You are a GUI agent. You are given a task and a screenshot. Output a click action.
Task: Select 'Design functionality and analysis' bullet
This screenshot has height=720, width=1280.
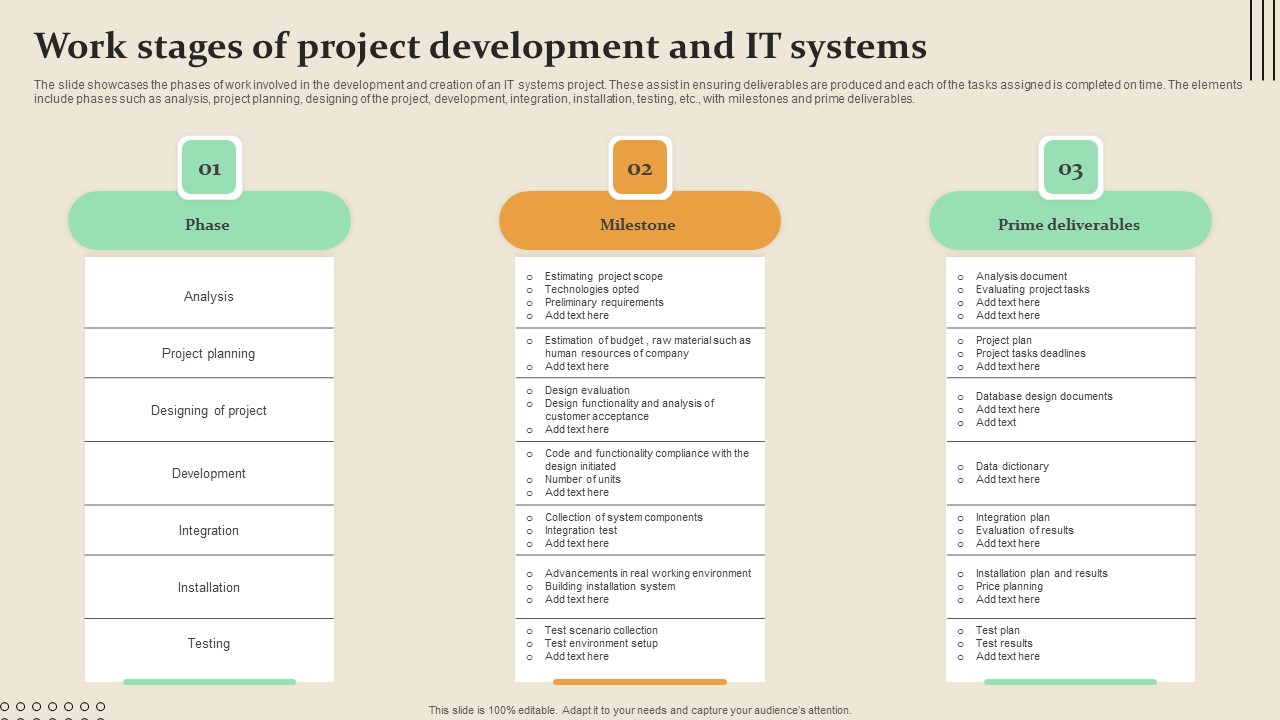pos(630,410)
